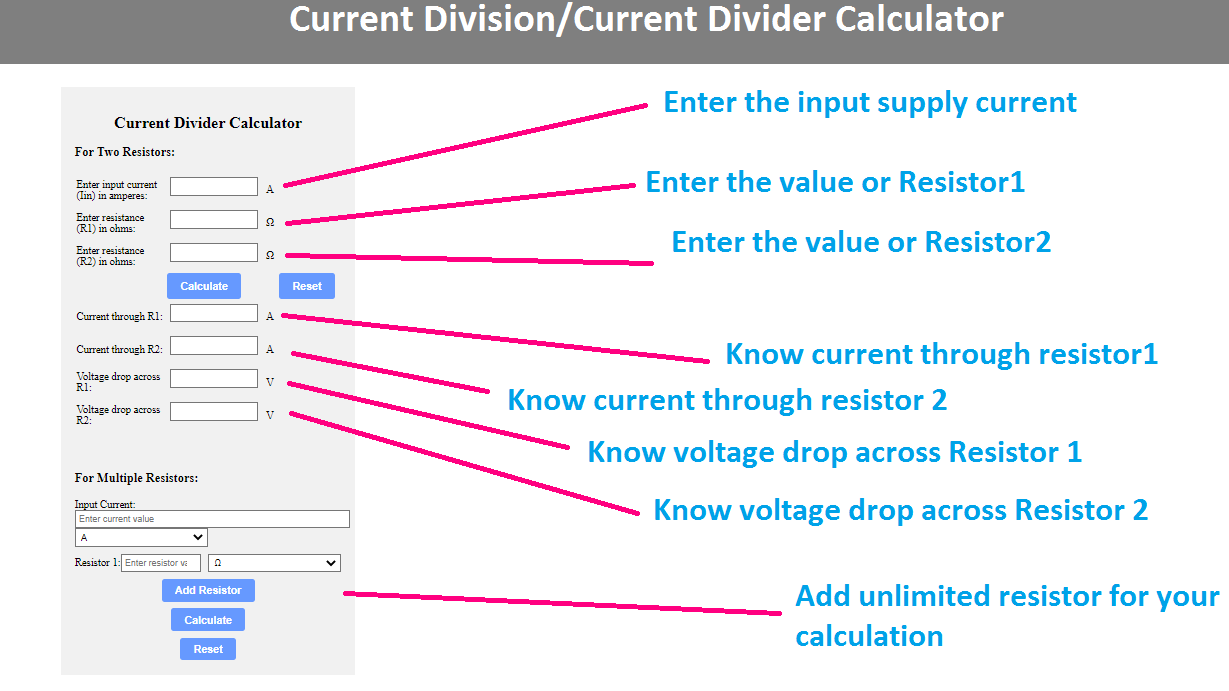Open the resistance unit dropdown showing Ω
Image resolution: width=1229 pixels, height=691 pixels.
(x=273, y=562)
